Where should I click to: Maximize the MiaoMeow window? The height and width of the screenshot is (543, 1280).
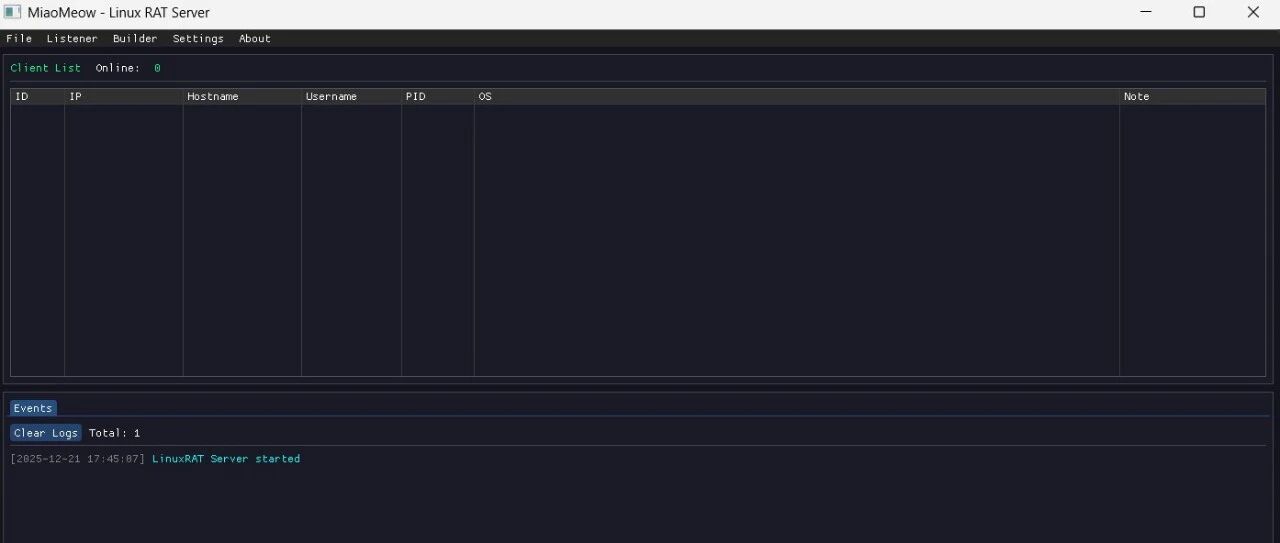(1199, 13)
